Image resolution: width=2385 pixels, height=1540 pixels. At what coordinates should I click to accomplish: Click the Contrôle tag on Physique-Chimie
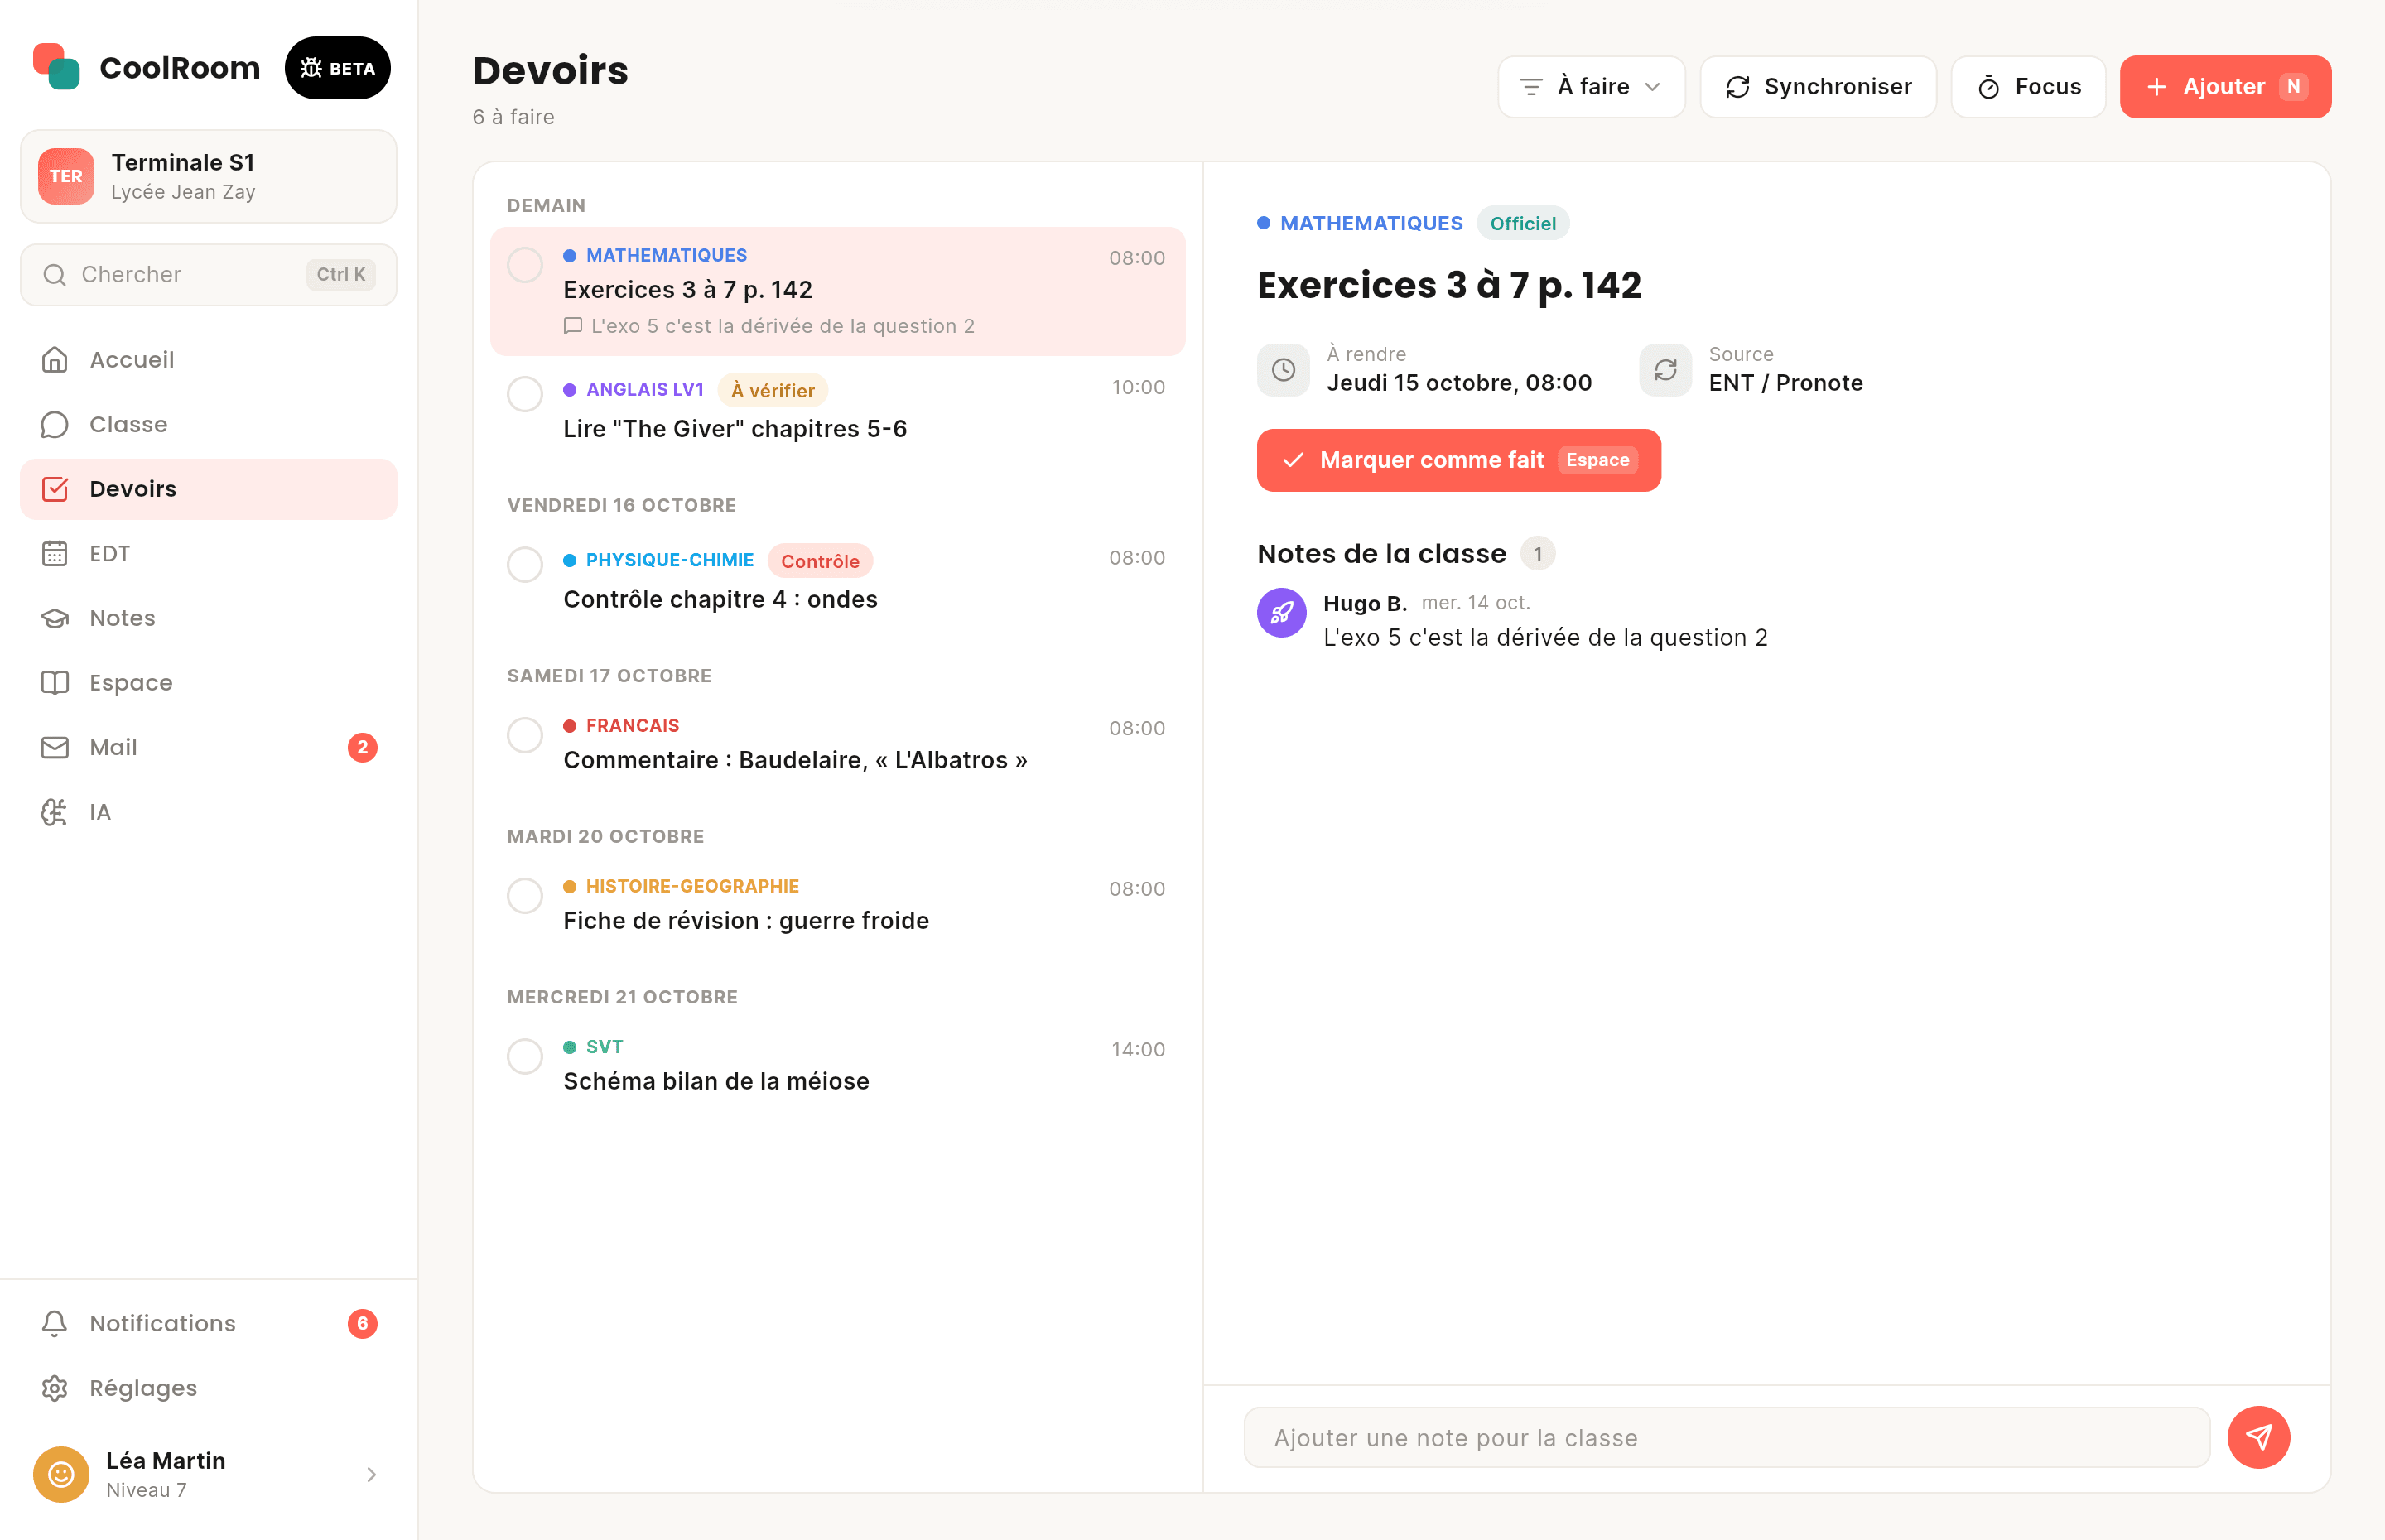point(820,561)
